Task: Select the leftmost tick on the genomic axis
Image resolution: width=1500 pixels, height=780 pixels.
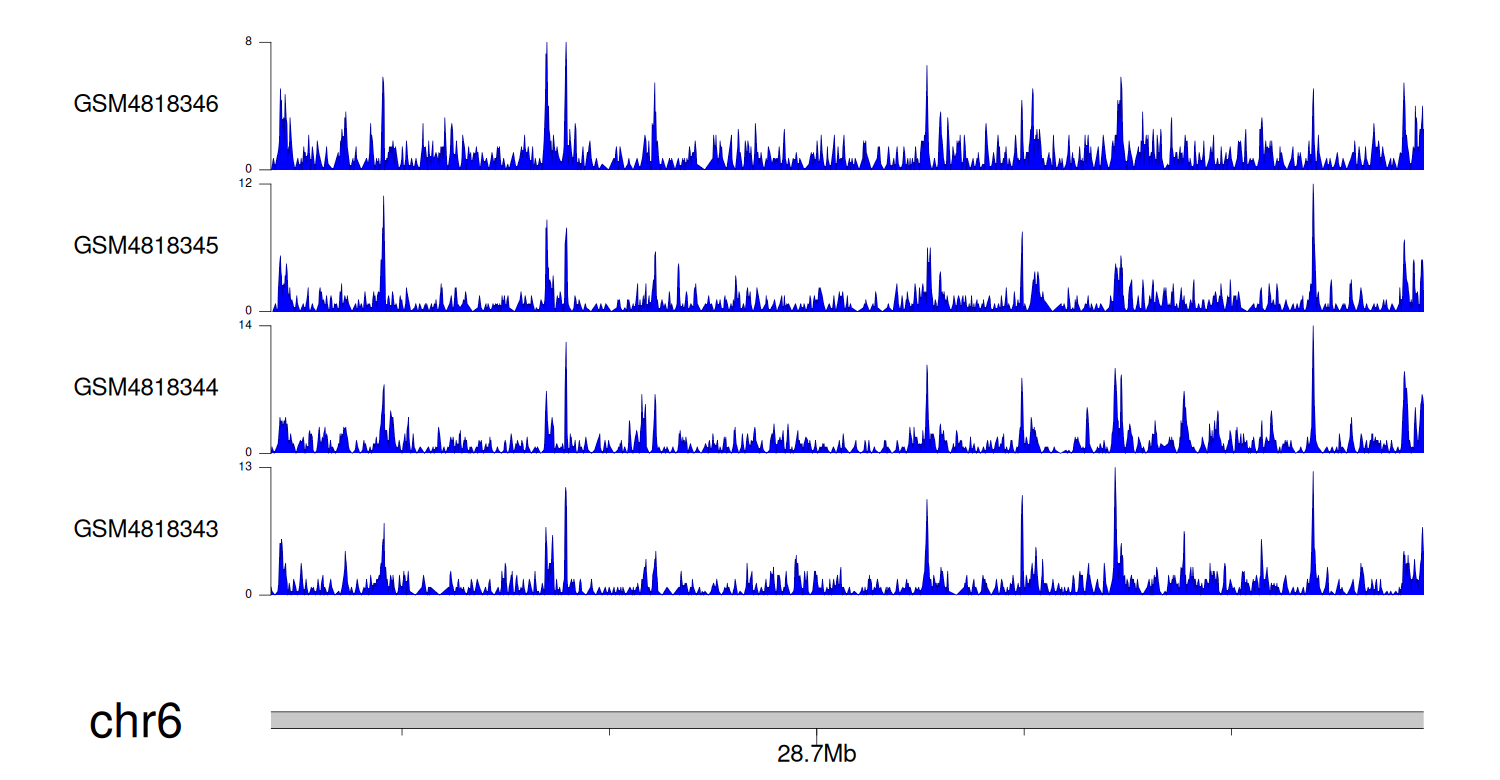Action: [x=402, y=733]
